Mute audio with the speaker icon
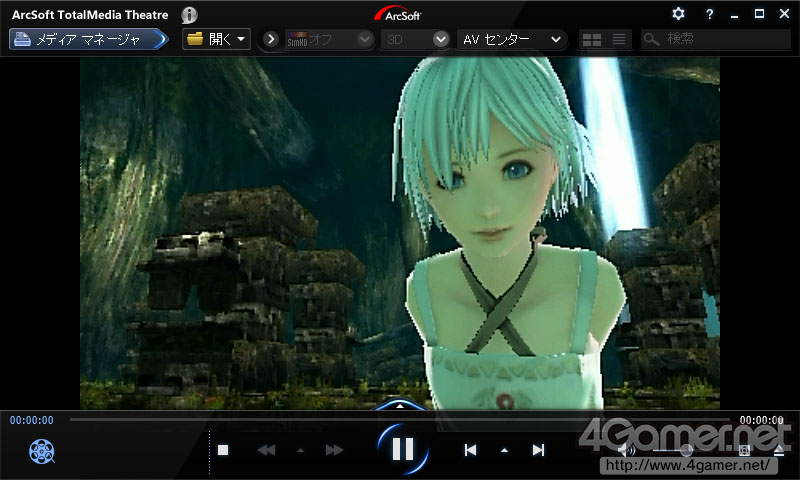The width and height of the screenshot is (800, 480). coord(626,450)
